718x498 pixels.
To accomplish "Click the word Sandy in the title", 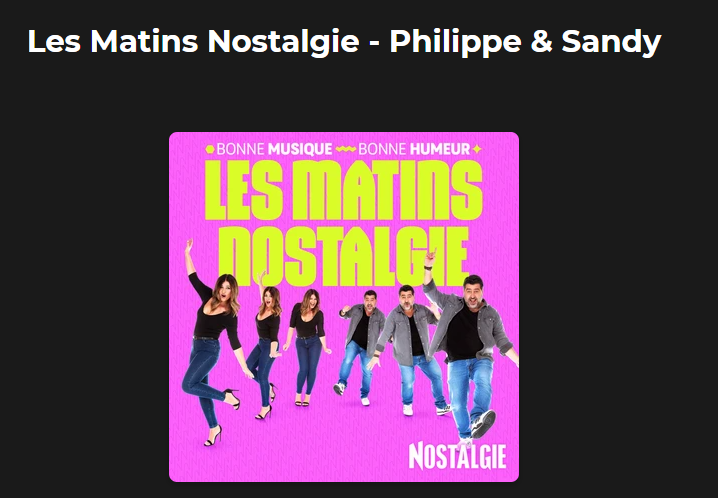I will tap(611, 41).
